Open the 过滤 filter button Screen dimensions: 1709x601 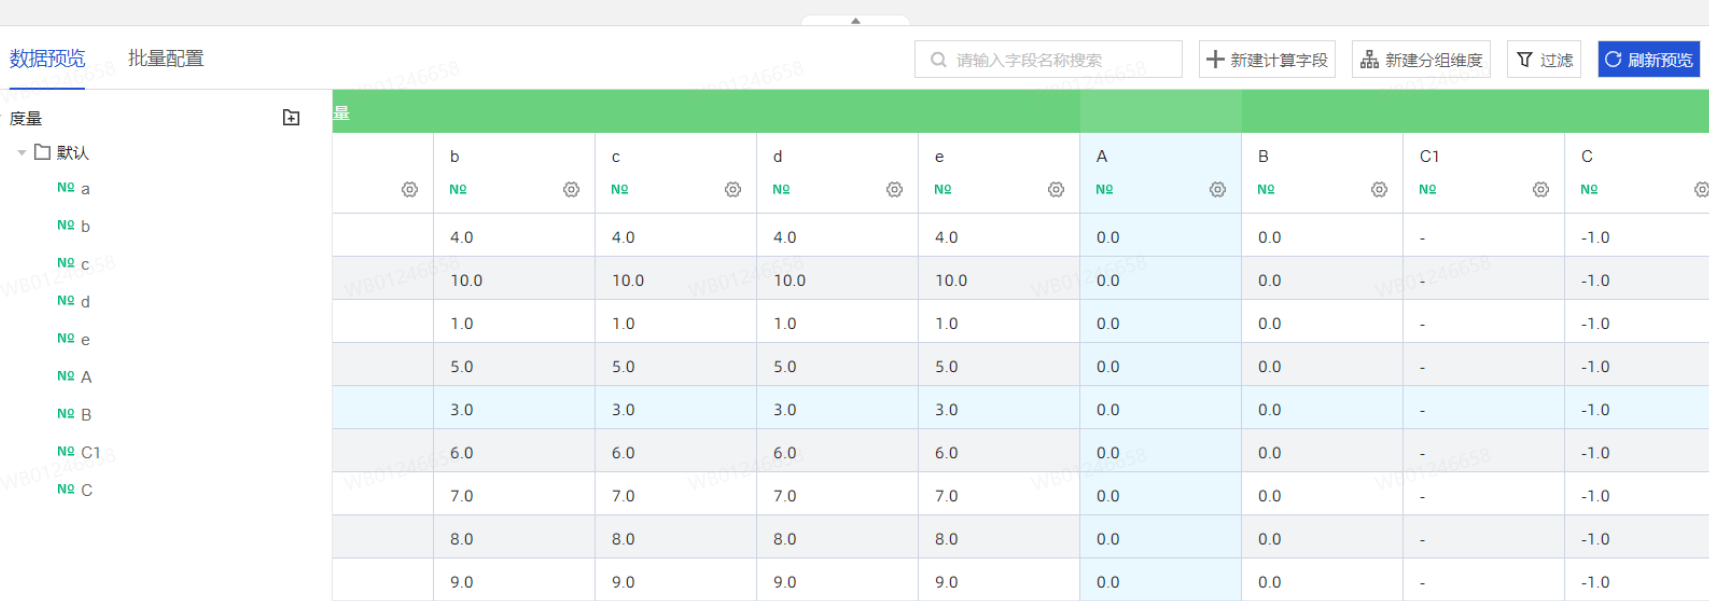(x=1544, y=60)
